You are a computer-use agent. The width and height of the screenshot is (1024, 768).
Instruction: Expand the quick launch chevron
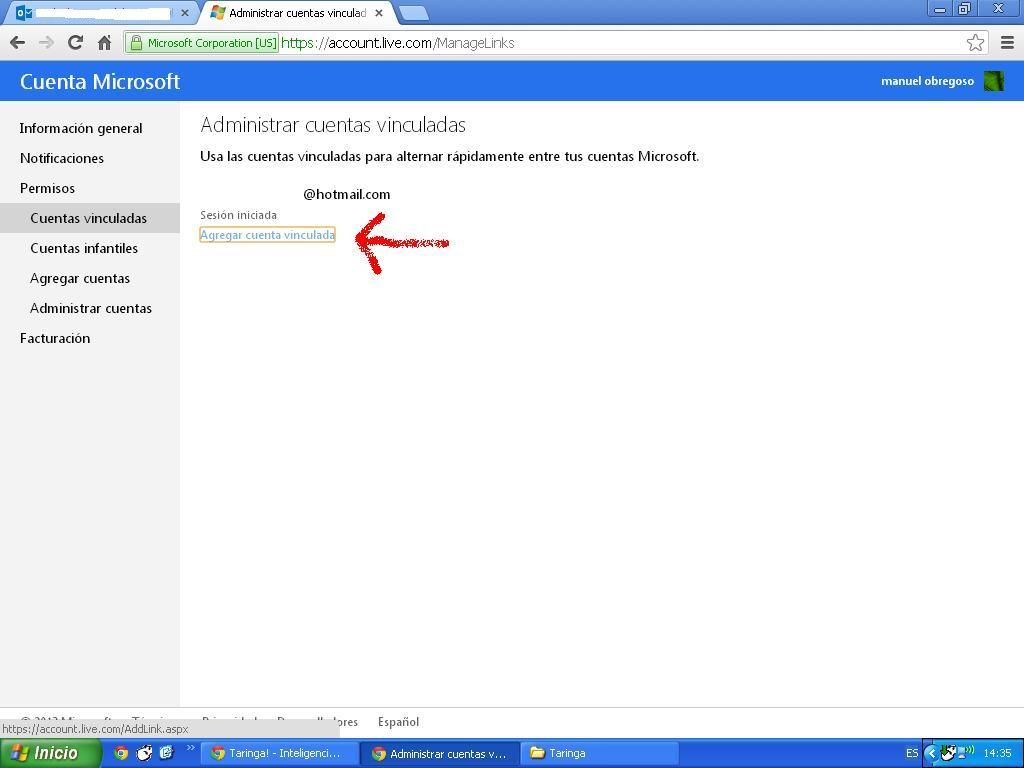click(x=190, y=748)
